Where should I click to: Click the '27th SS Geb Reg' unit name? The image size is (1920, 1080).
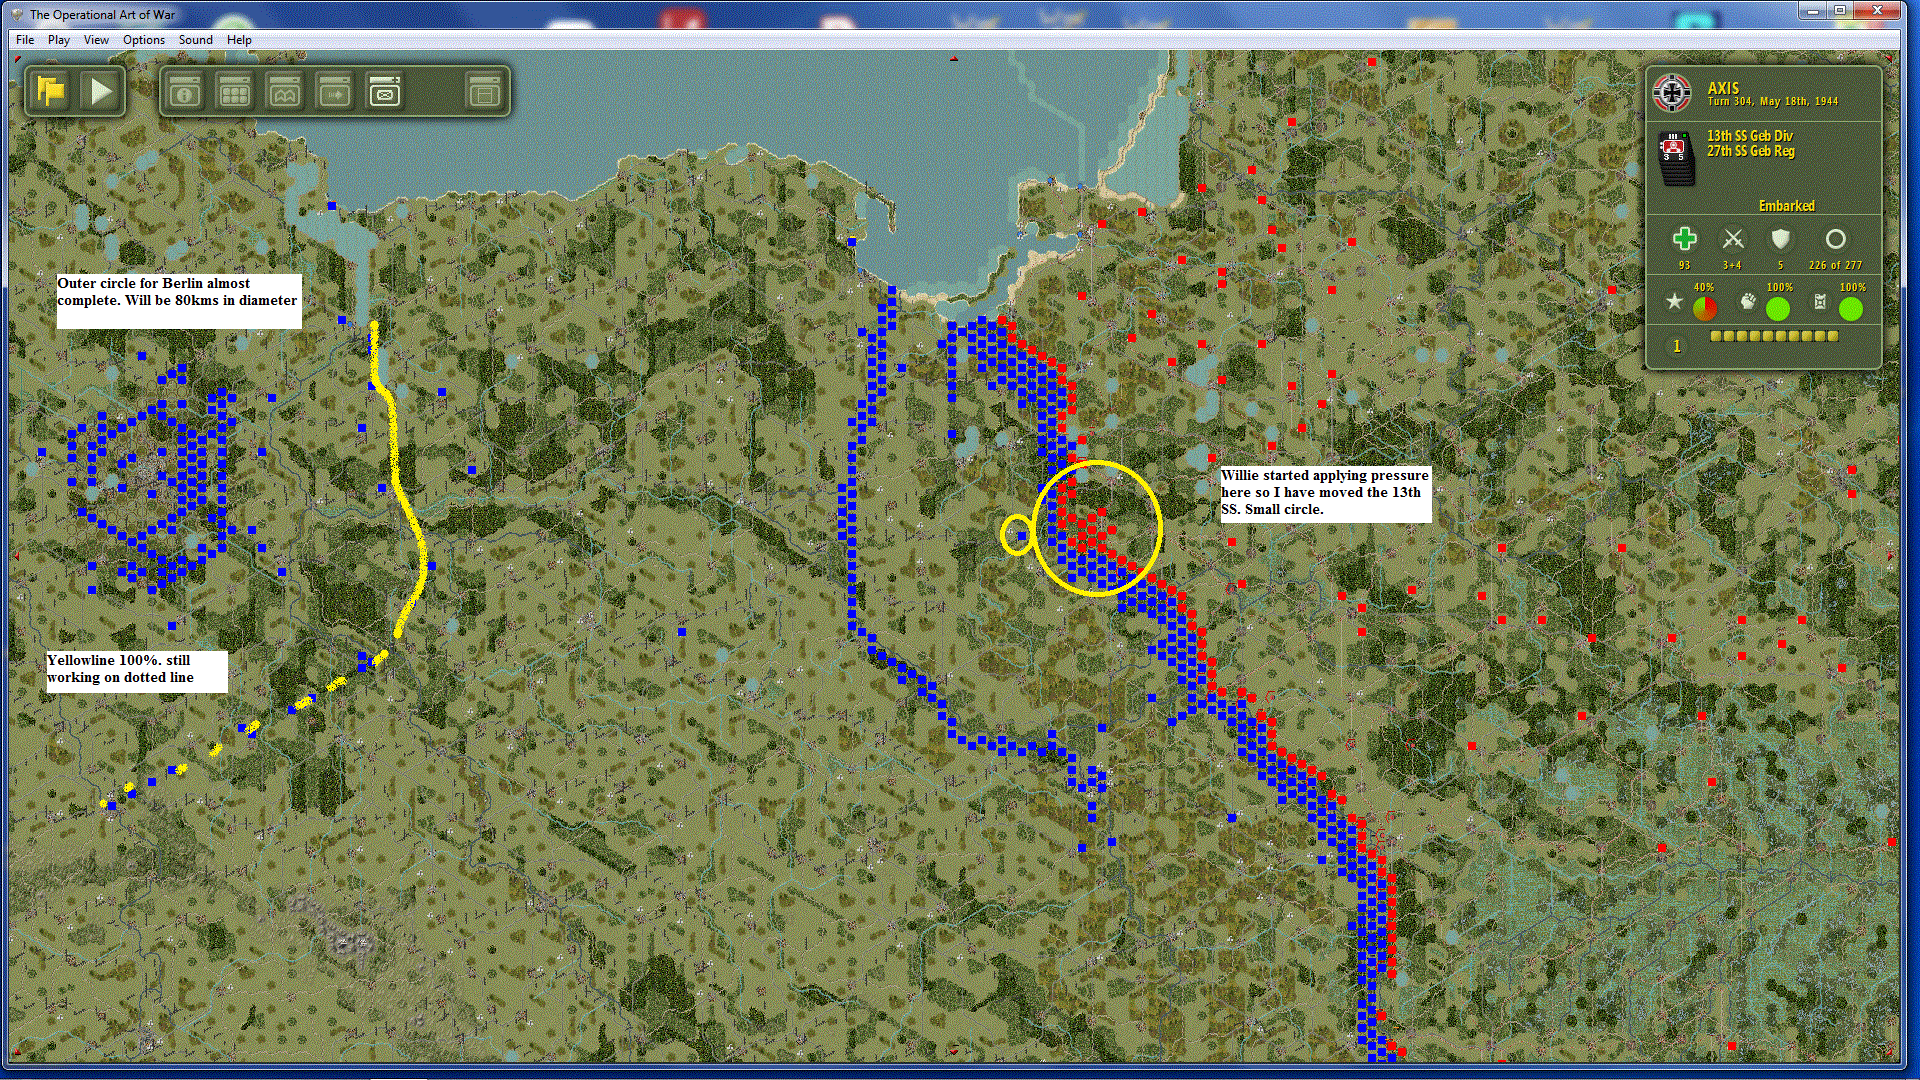[x=1751, y=151]
